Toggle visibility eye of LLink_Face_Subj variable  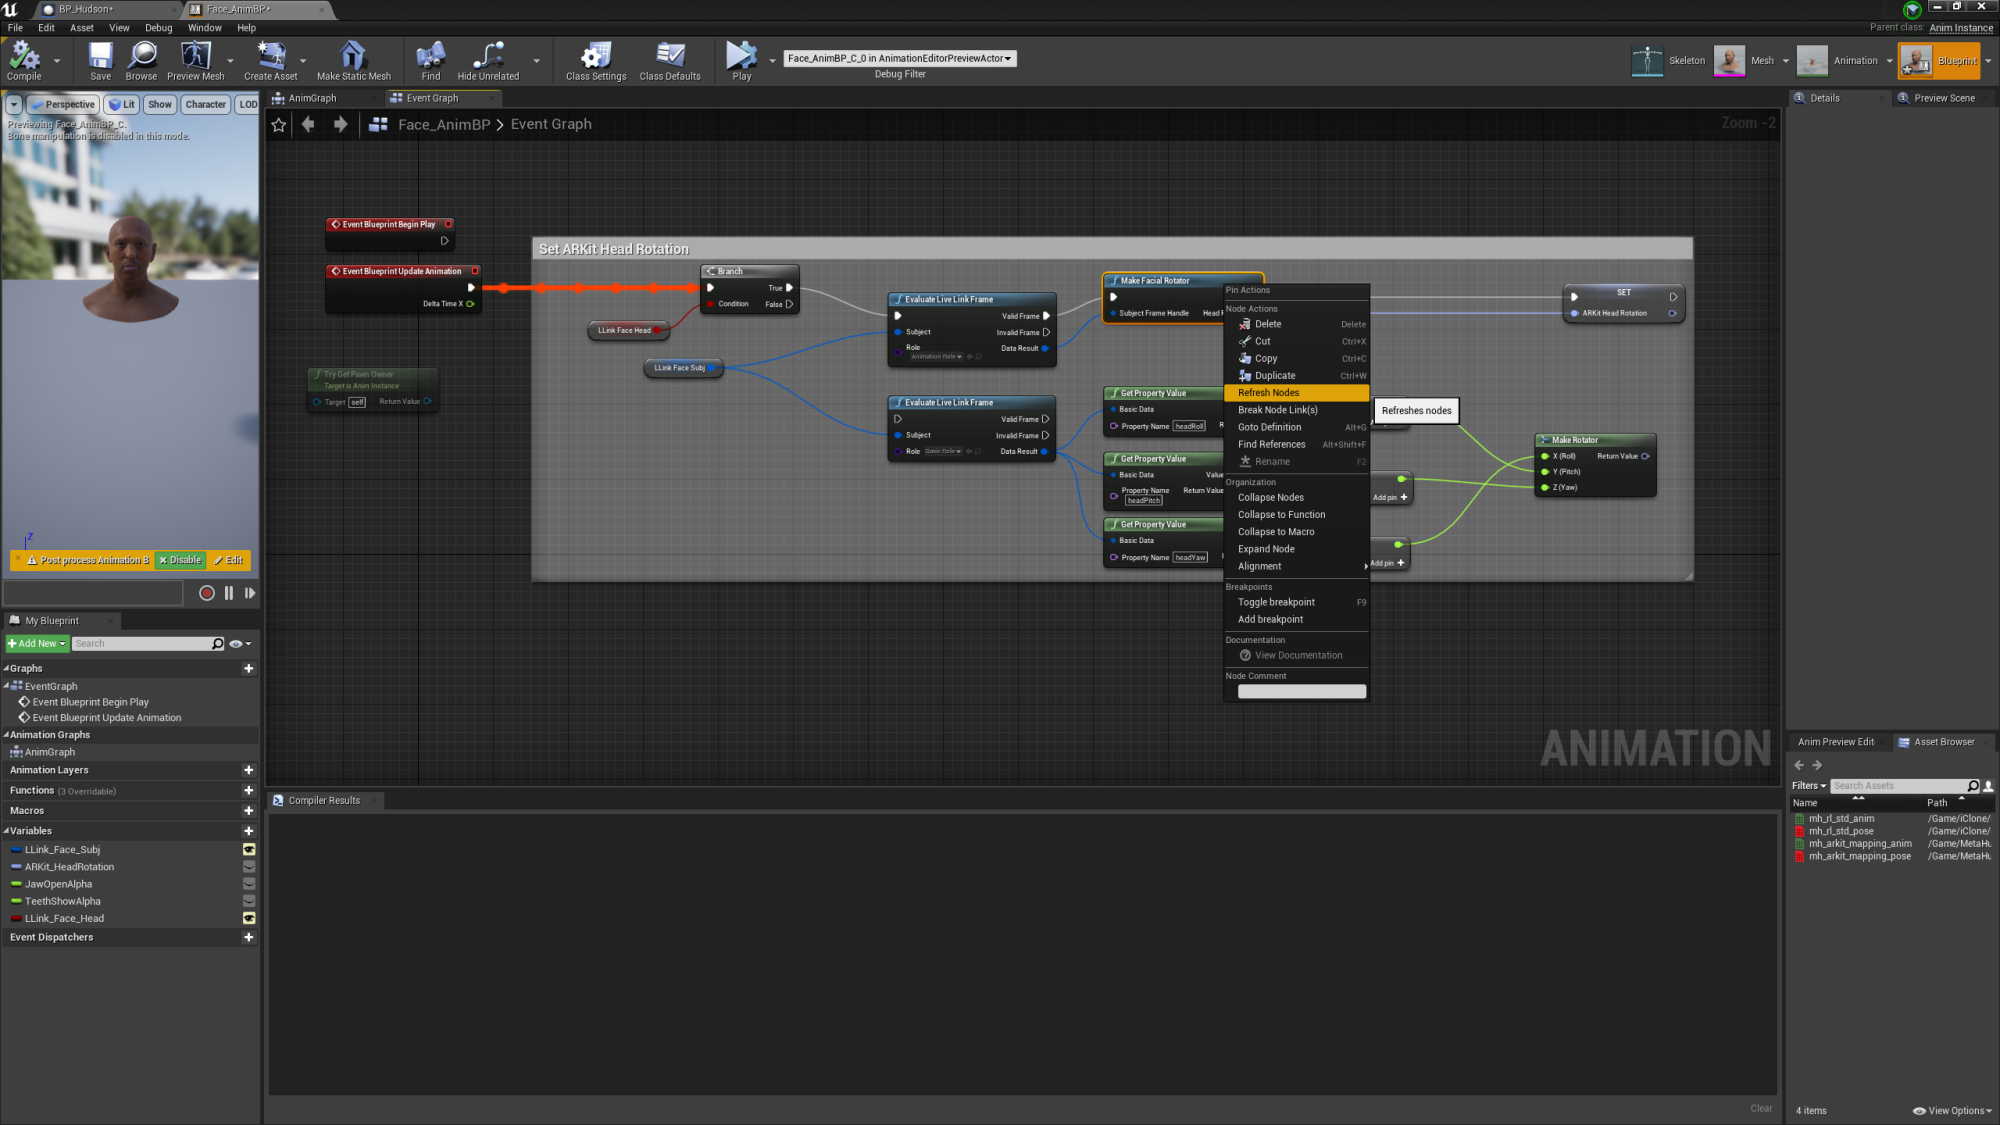(x=249, y=850)
